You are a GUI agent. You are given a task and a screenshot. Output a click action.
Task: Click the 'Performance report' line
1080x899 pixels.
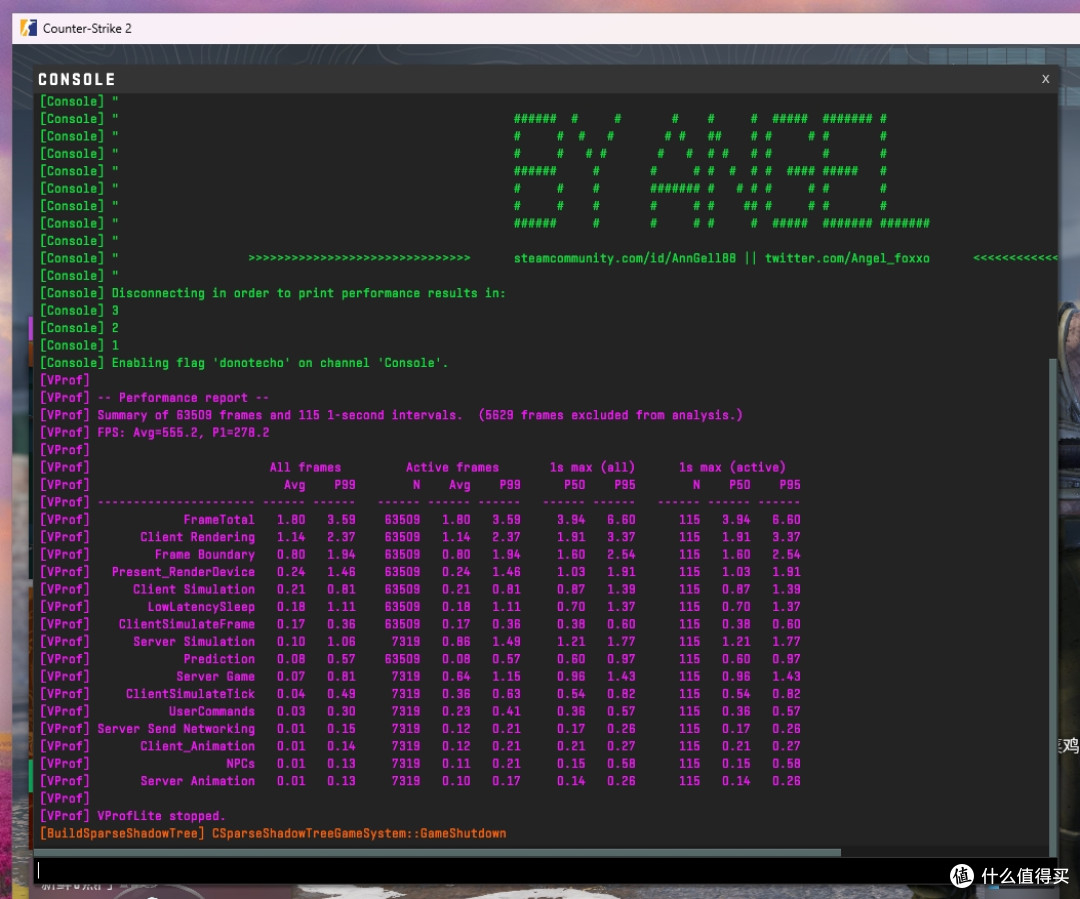pos(183,397)
